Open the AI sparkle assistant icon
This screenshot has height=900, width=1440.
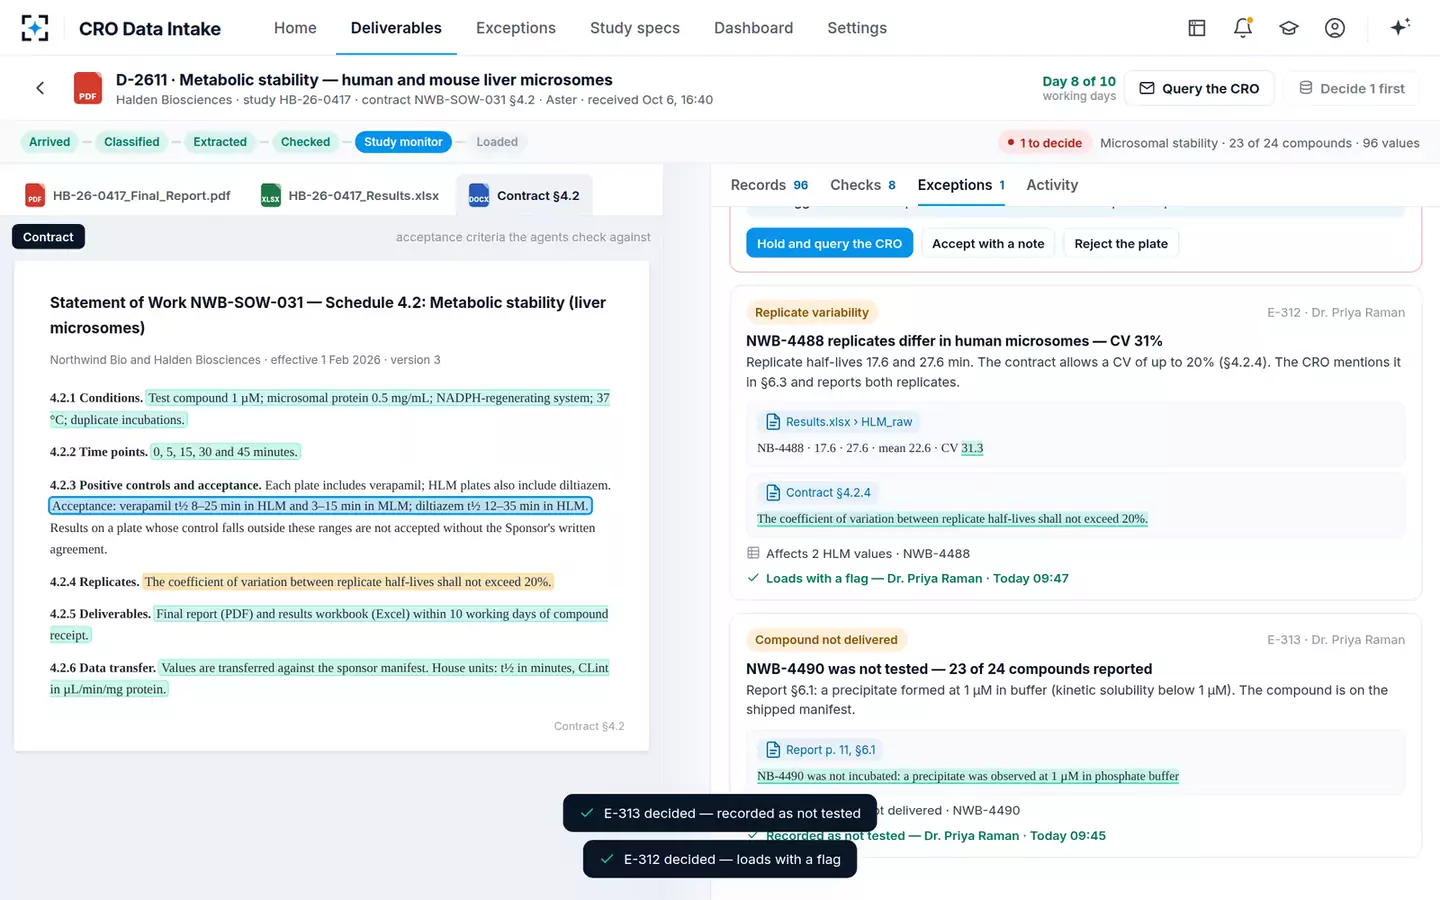[1400, 27]
